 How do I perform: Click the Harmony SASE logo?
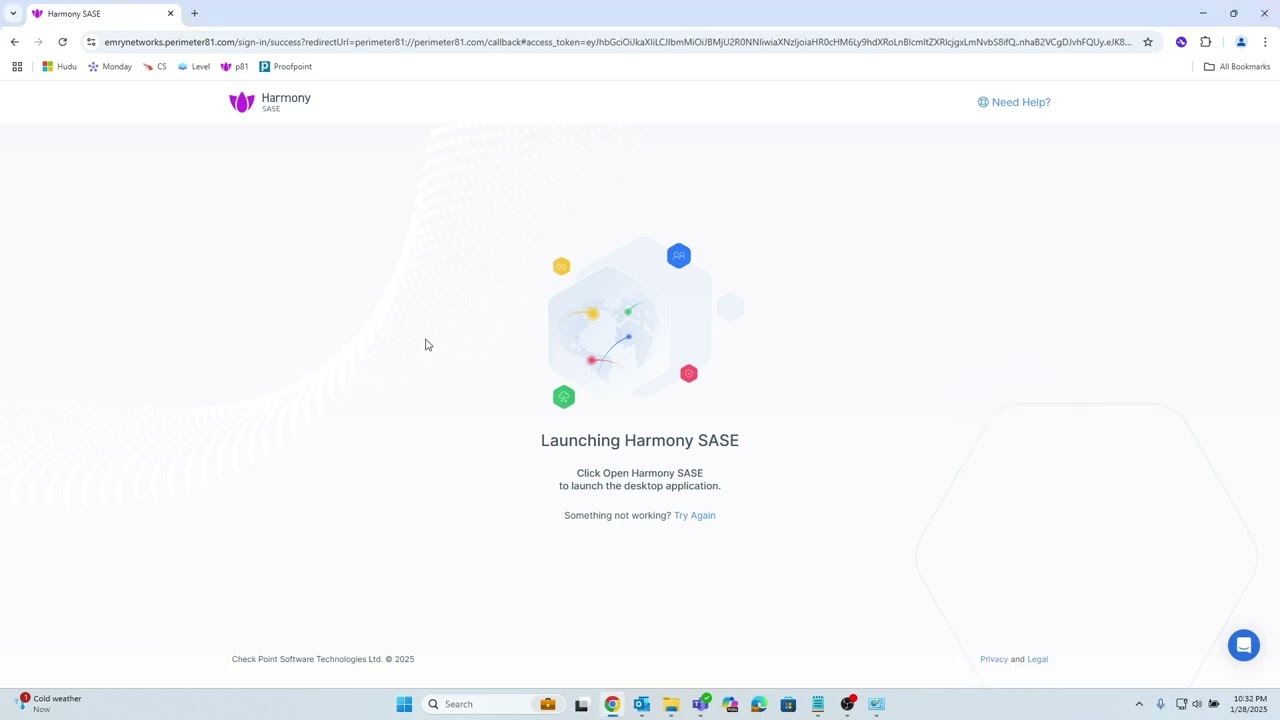270,102
